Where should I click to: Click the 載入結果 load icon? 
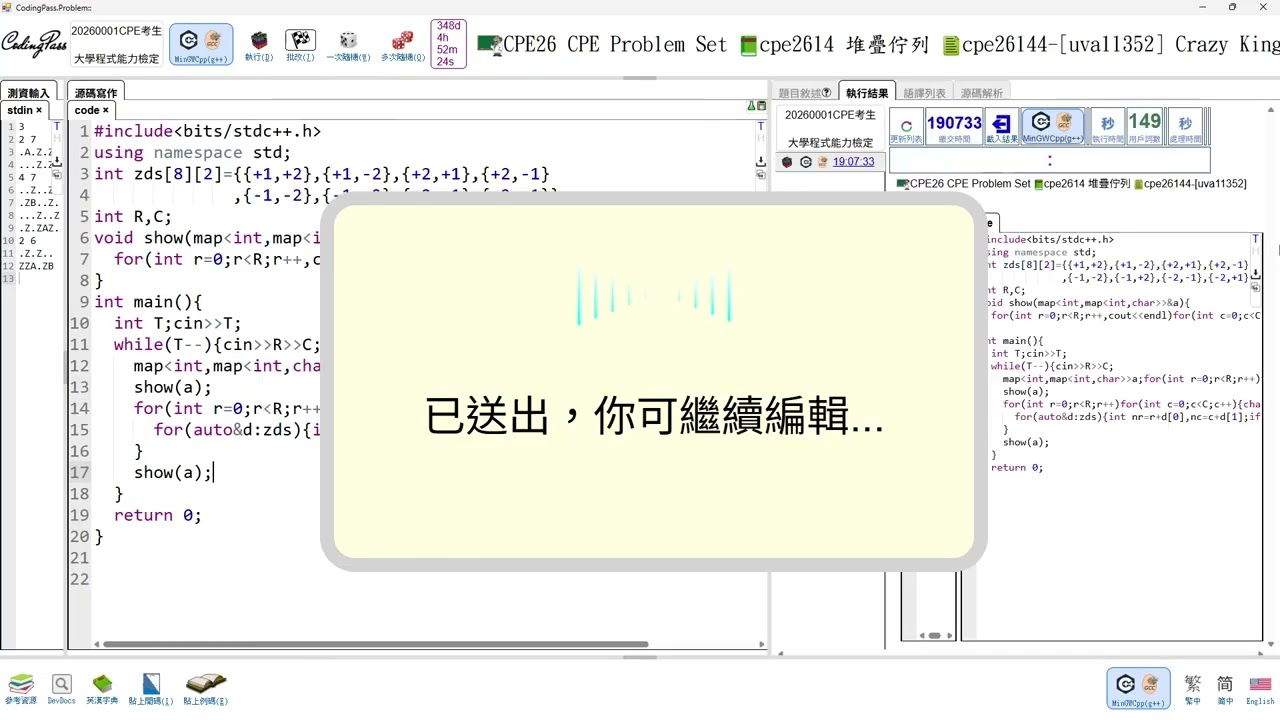tap(1001, 128)
